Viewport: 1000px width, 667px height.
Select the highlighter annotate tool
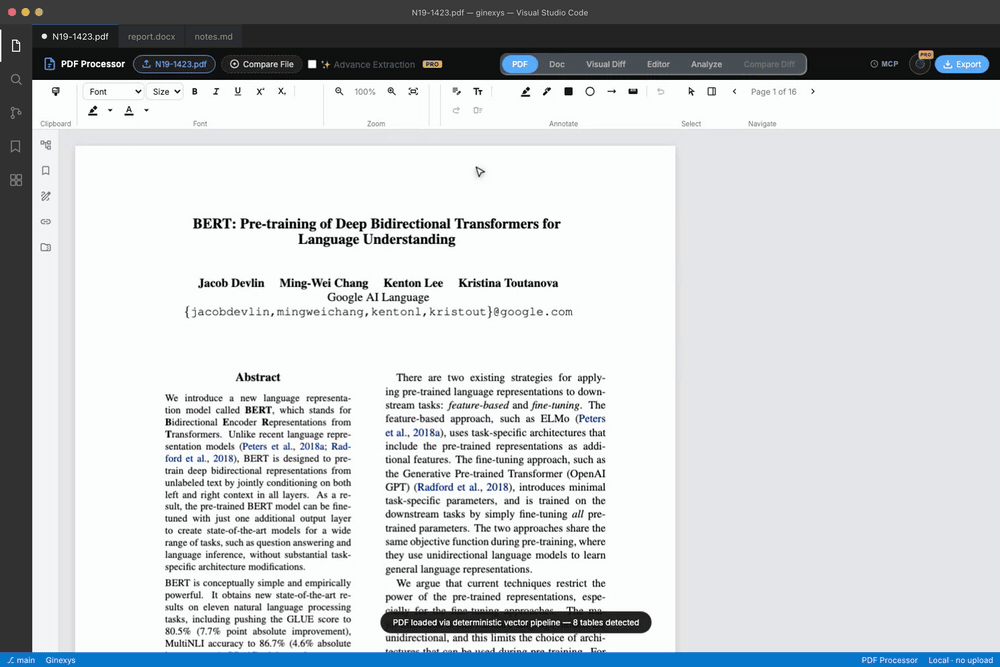click(x=526, y=92)
